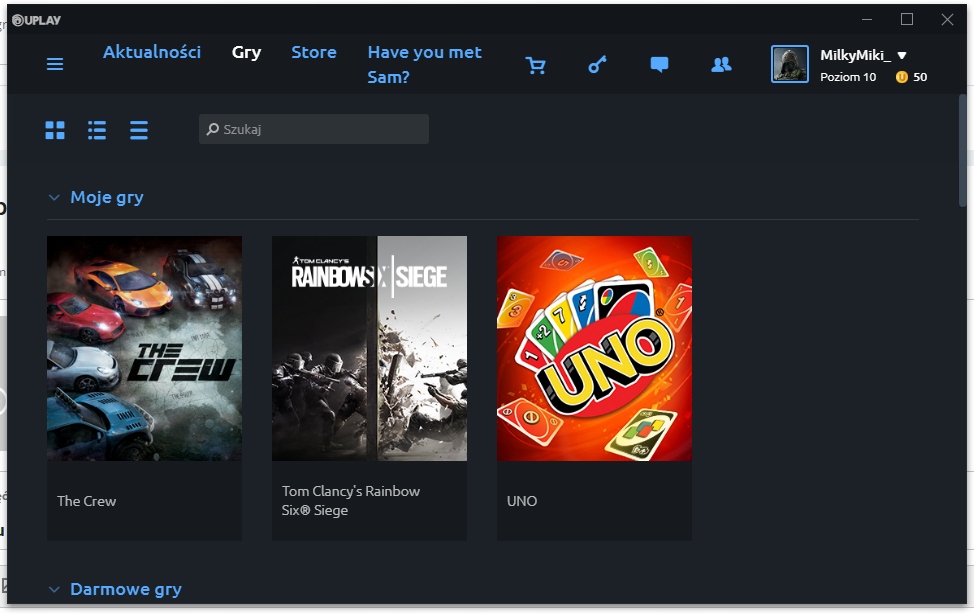The width and height of the screenshot is (974, 614).
Task: Click the key activation icon
Action: coord(597,65)
